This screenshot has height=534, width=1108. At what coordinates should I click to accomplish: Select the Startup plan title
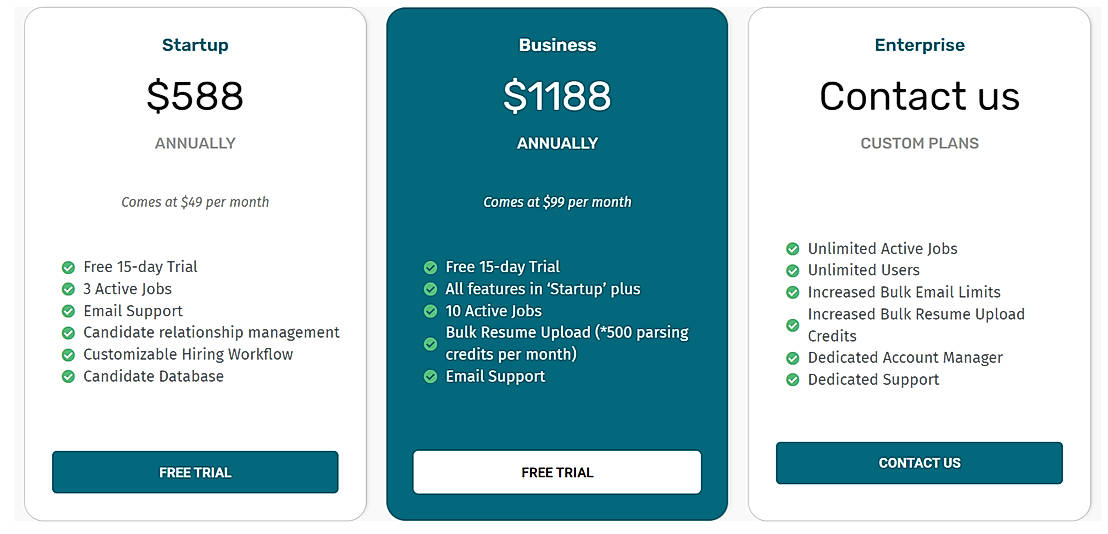[x=195, y=45]
